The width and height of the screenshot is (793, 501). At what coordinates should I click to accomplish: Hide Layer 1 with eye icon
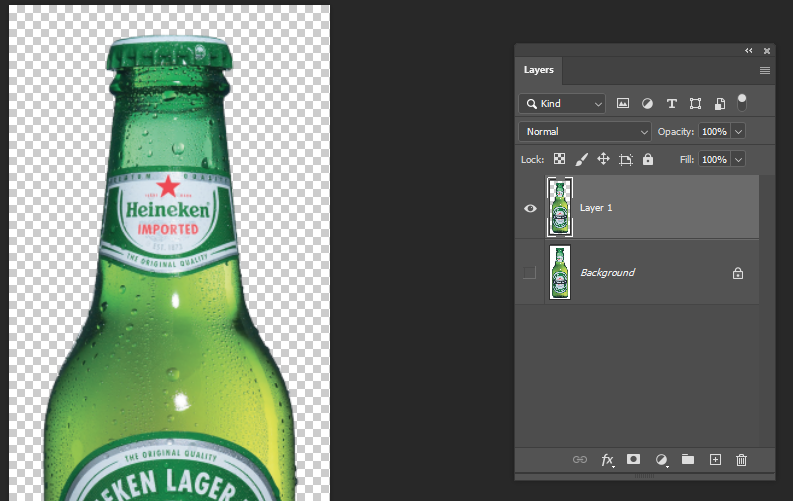530,208
